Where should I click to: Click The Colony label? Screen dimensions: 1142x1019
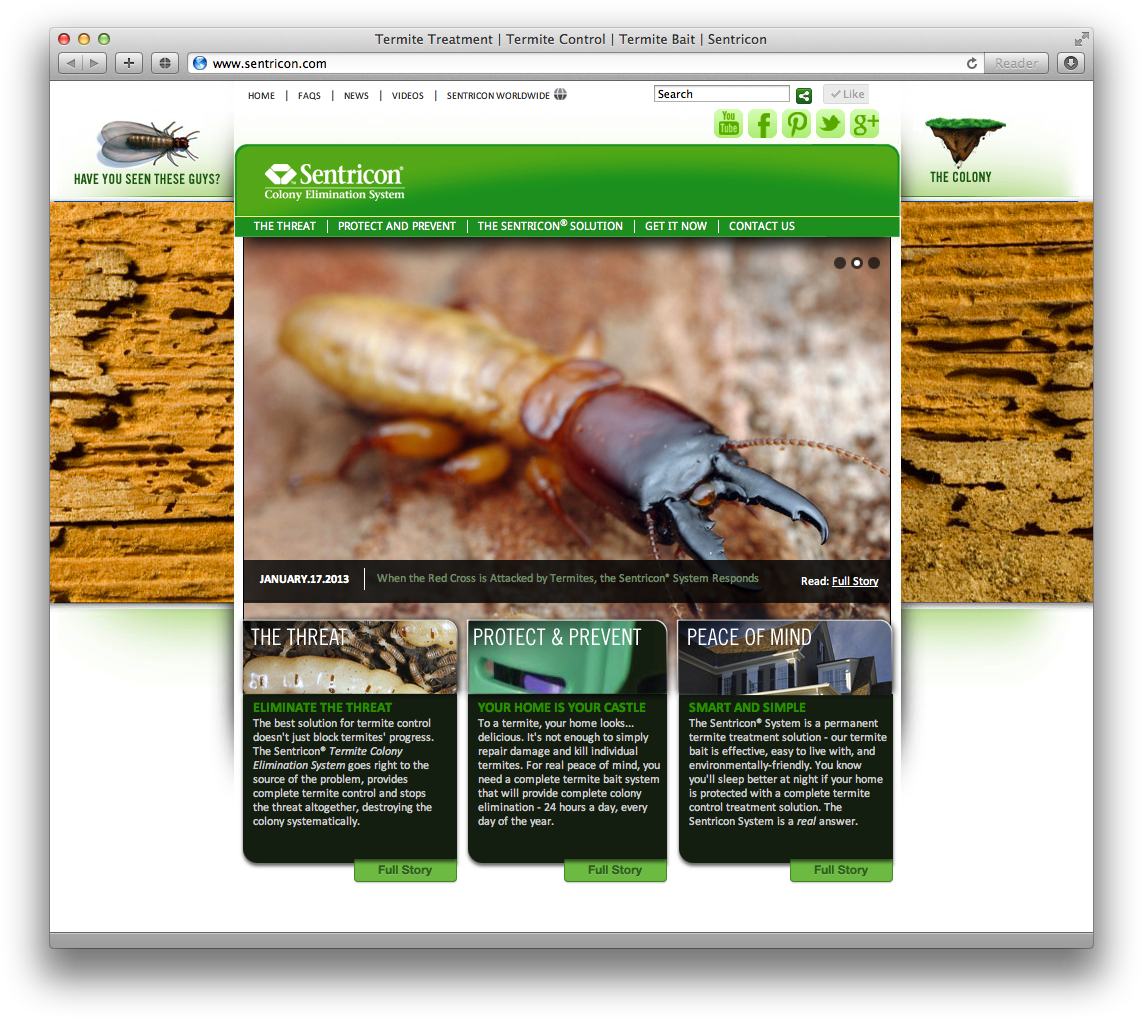[961, 177]
